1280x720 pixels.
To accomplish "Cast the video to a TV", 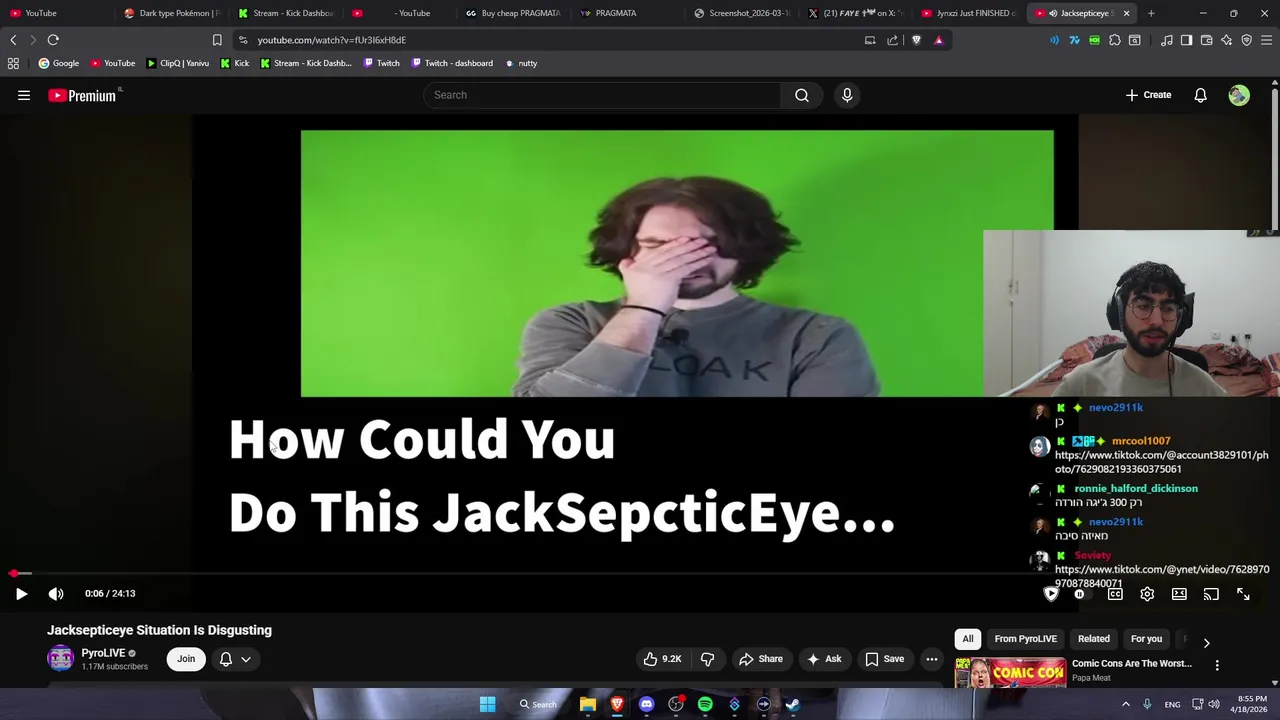I will click(1211, 594).
